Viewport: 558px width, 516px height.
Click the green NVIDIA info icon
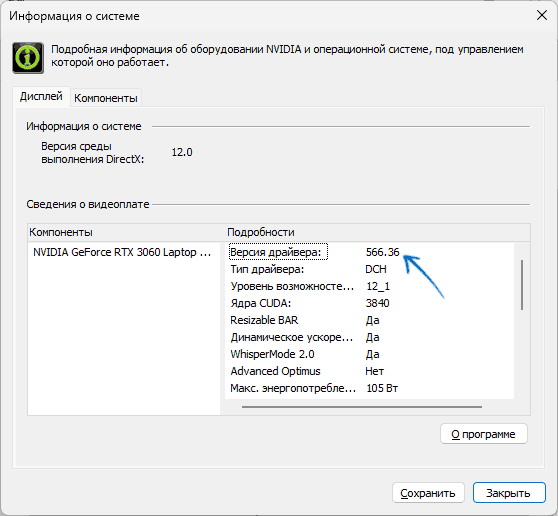tap(28, 58)
